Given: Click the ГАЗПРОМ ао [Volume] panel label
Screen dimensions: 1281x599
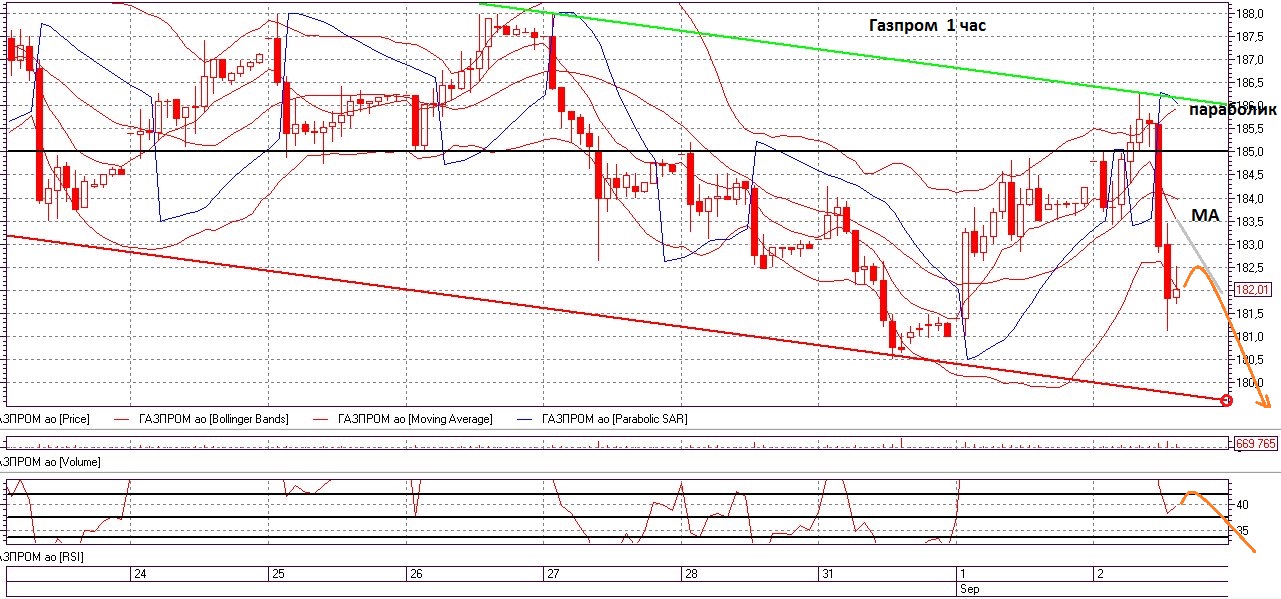Looking at the screenshot, I should click(50, 462).
